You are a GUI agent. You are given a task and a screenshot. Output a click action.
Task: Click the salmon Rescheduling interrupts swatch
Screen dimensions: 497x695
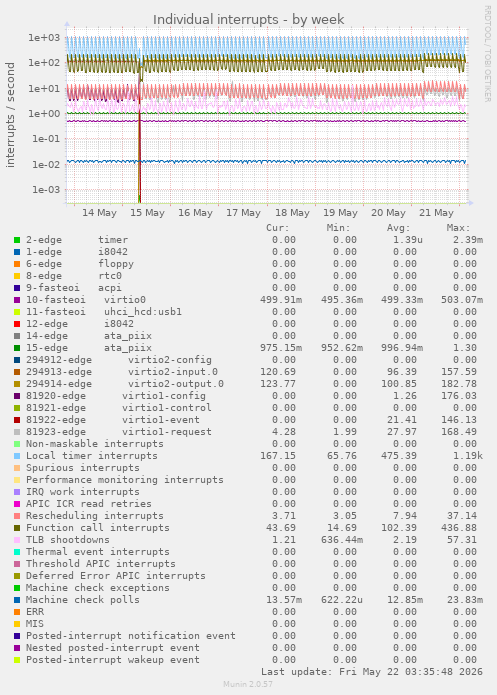point(17,516)
